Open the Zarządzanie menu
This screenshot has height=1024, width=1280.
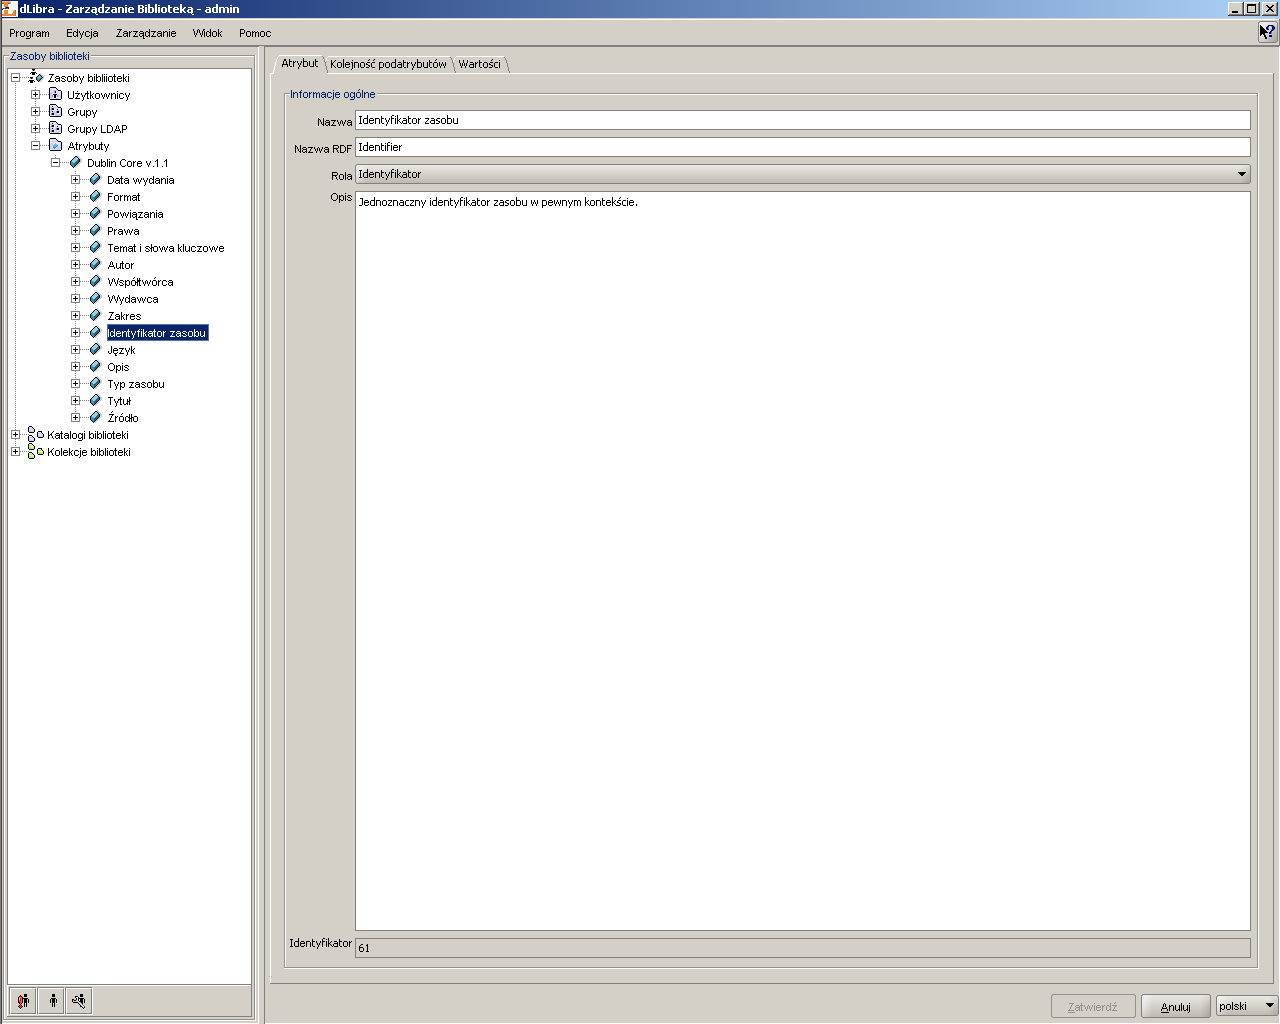[146, 33]
